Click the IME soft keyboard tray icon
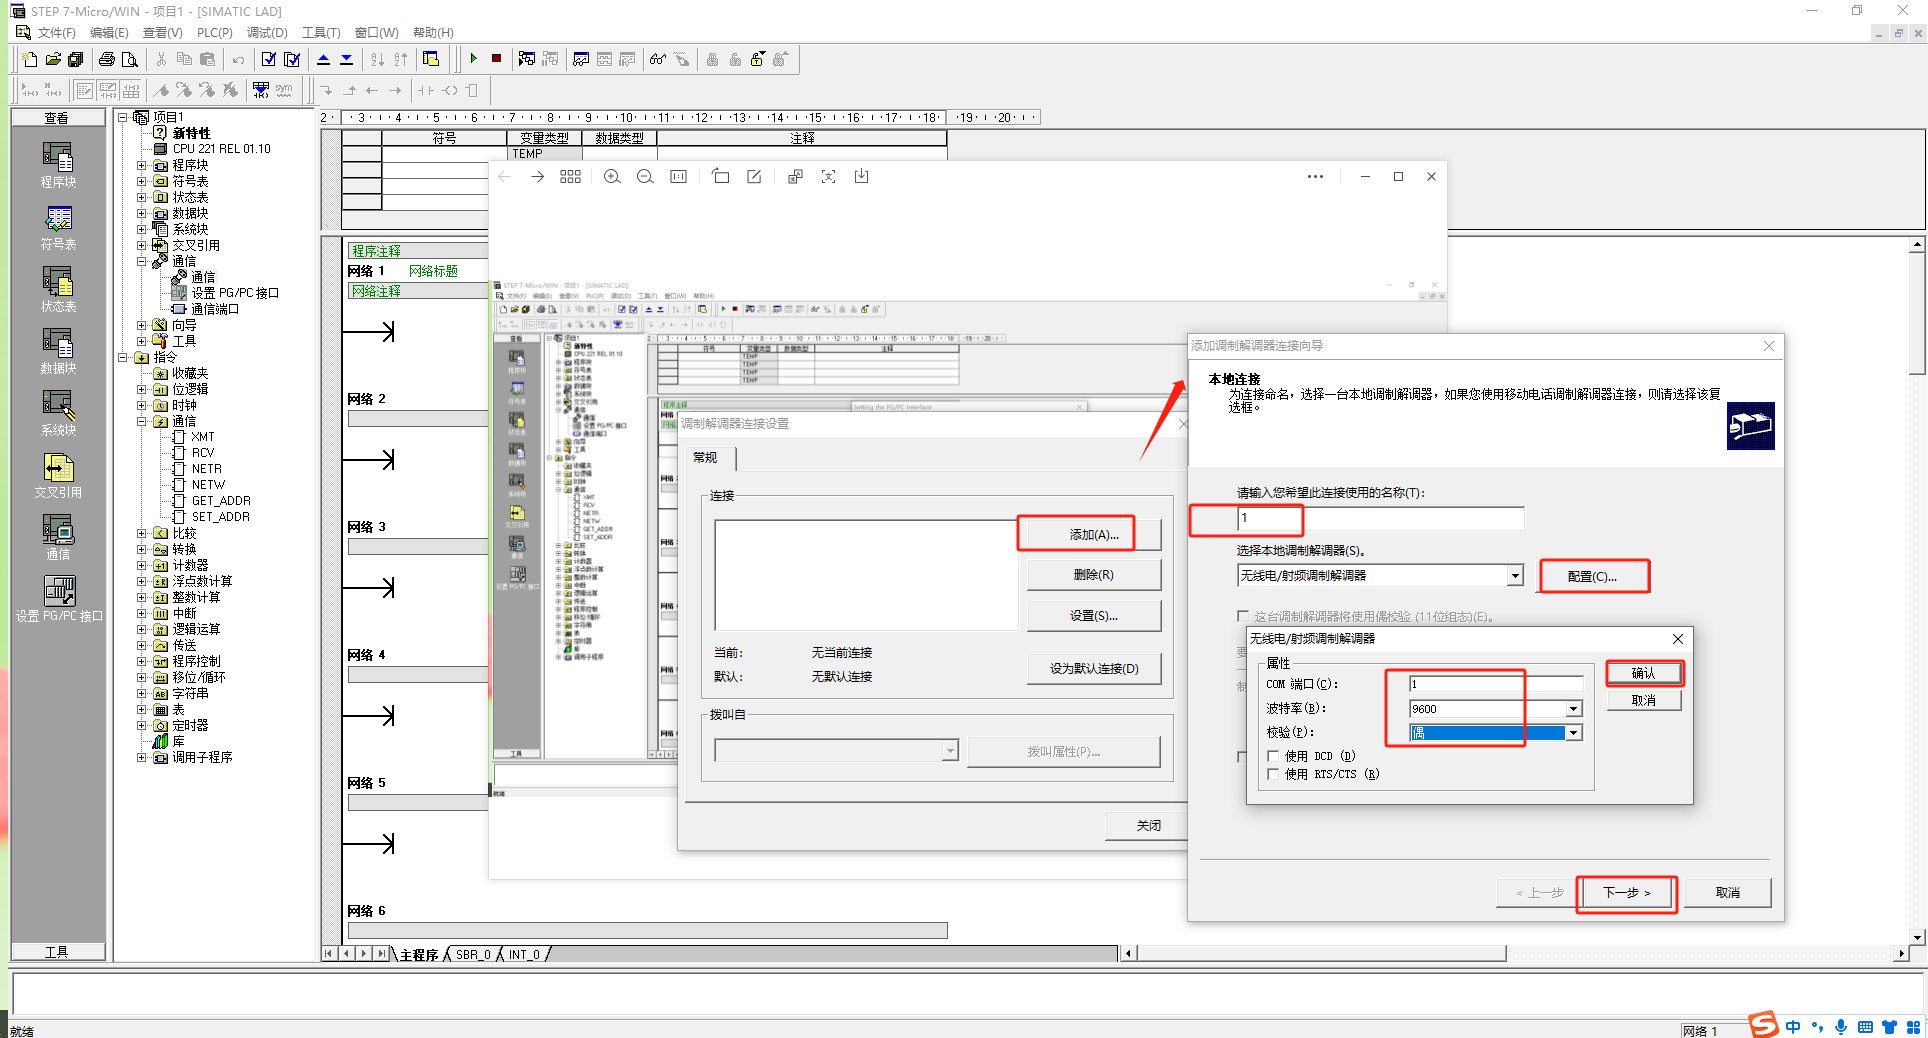This screenshot has width=1928, height=1038. click(1865, 1027)
